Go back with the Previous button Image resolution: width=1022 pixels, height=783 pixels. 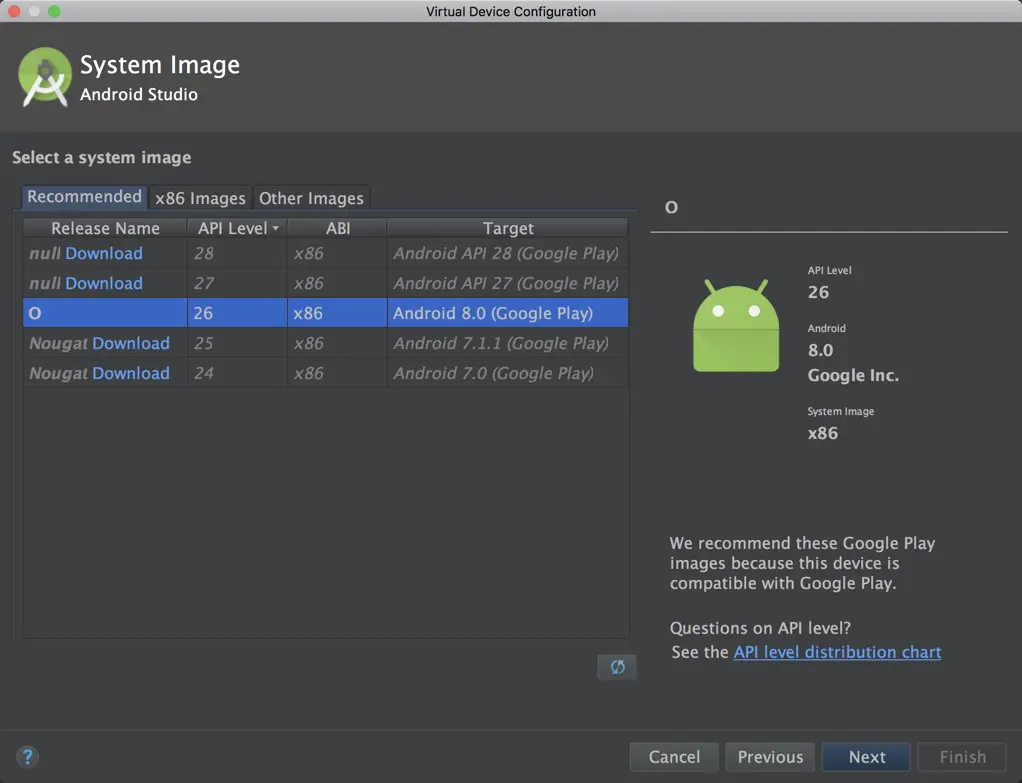coord(770,757)
